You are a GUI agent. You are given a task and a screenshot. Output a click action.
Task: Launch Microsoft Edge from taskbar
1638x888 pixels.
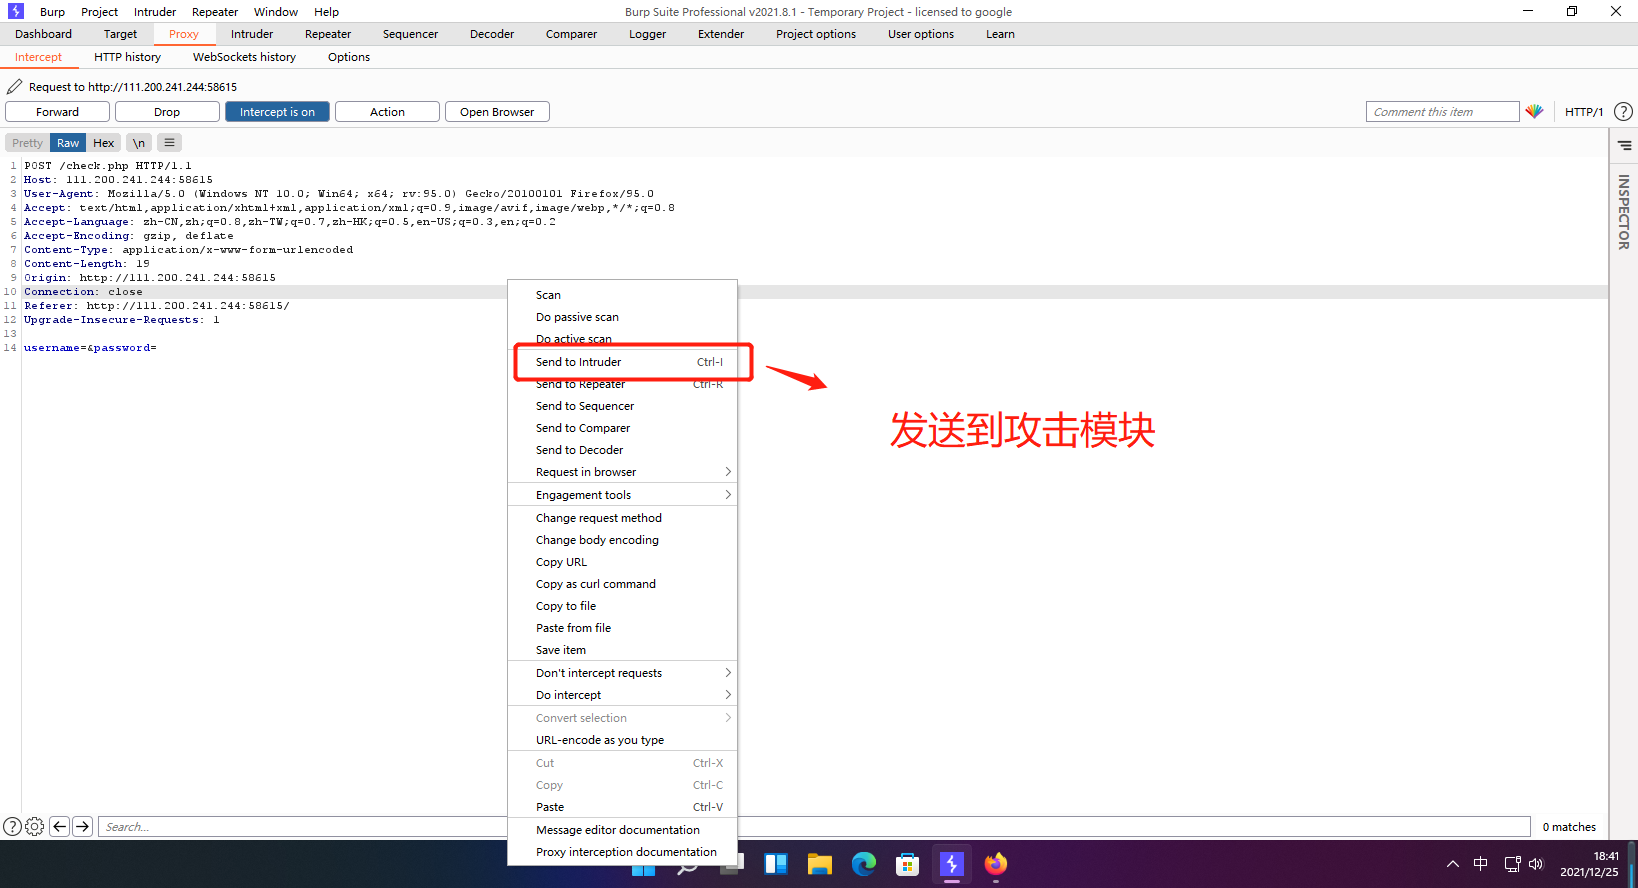pos(864,864)
